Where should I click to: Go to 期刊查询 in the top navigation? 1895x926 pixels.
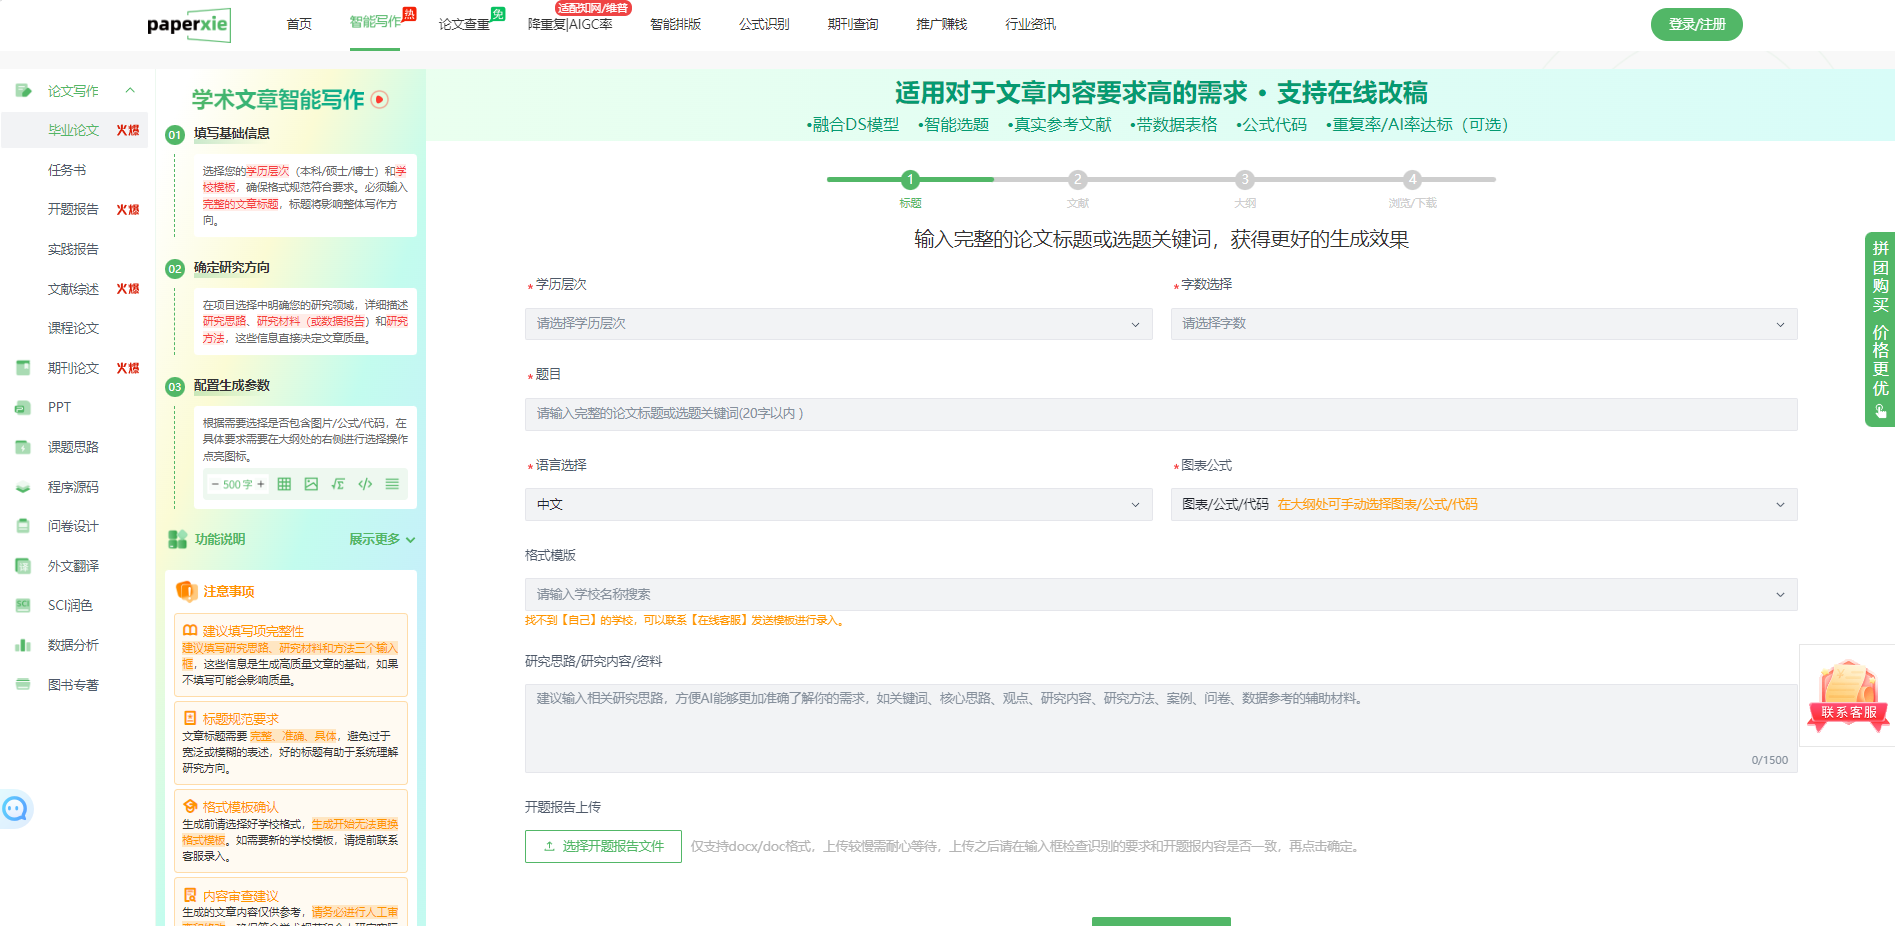tap(852, 24)
